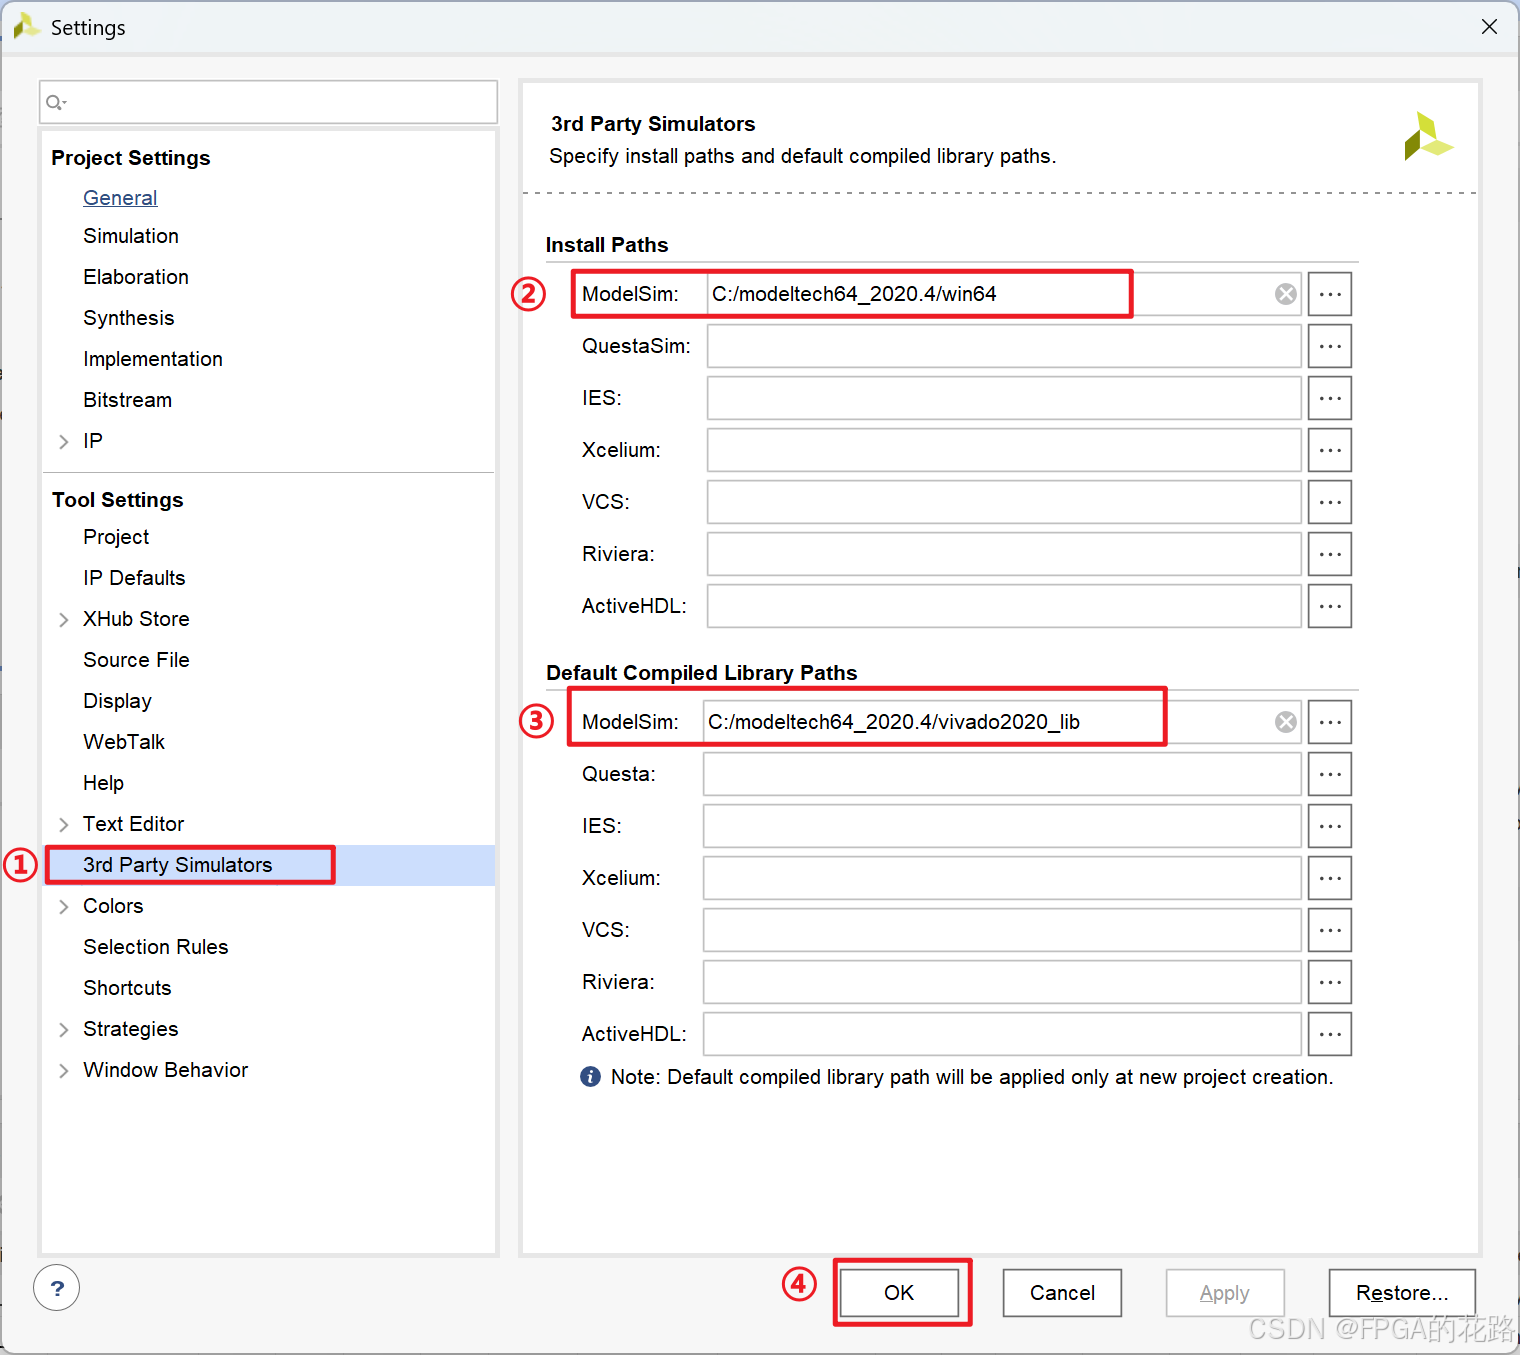
Task: Browse for VCS compiled library path
Action: tap(1330, 930)
